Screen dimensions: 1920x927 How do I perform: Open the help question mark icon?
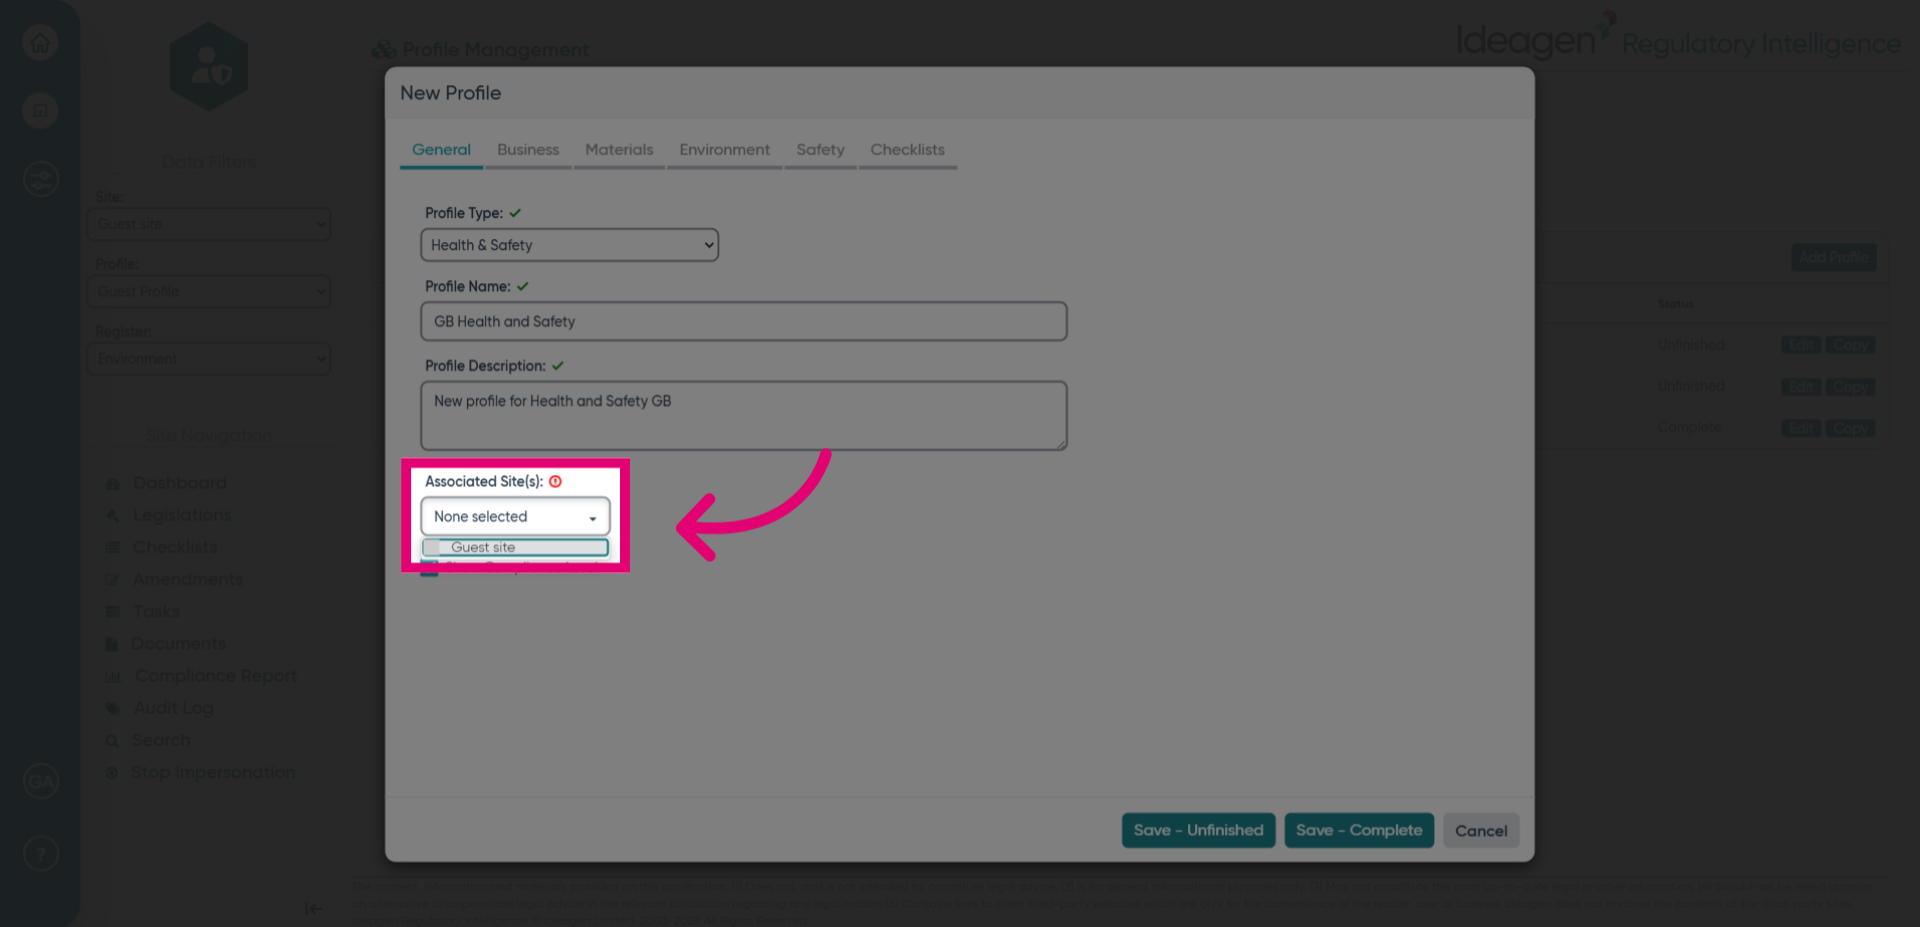coord(41,854)
